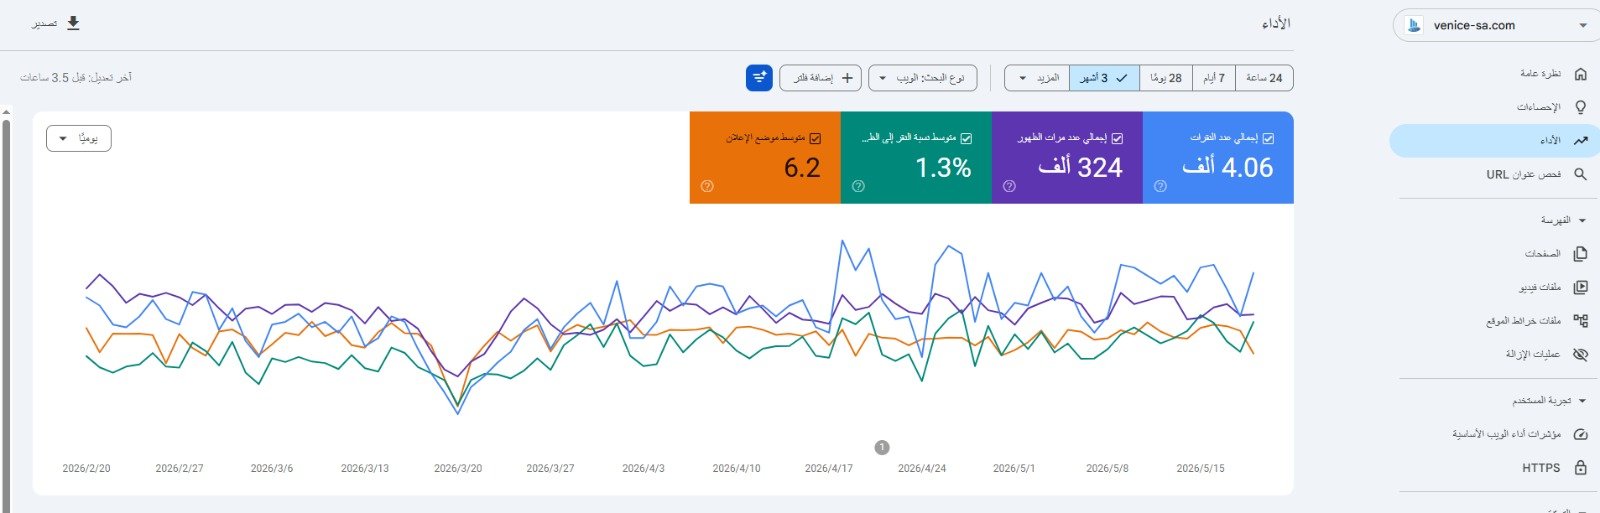The image size is (1600, 513).
Task: Open the المزيد more date ranges dropdown
Action: coord(1037,78)
